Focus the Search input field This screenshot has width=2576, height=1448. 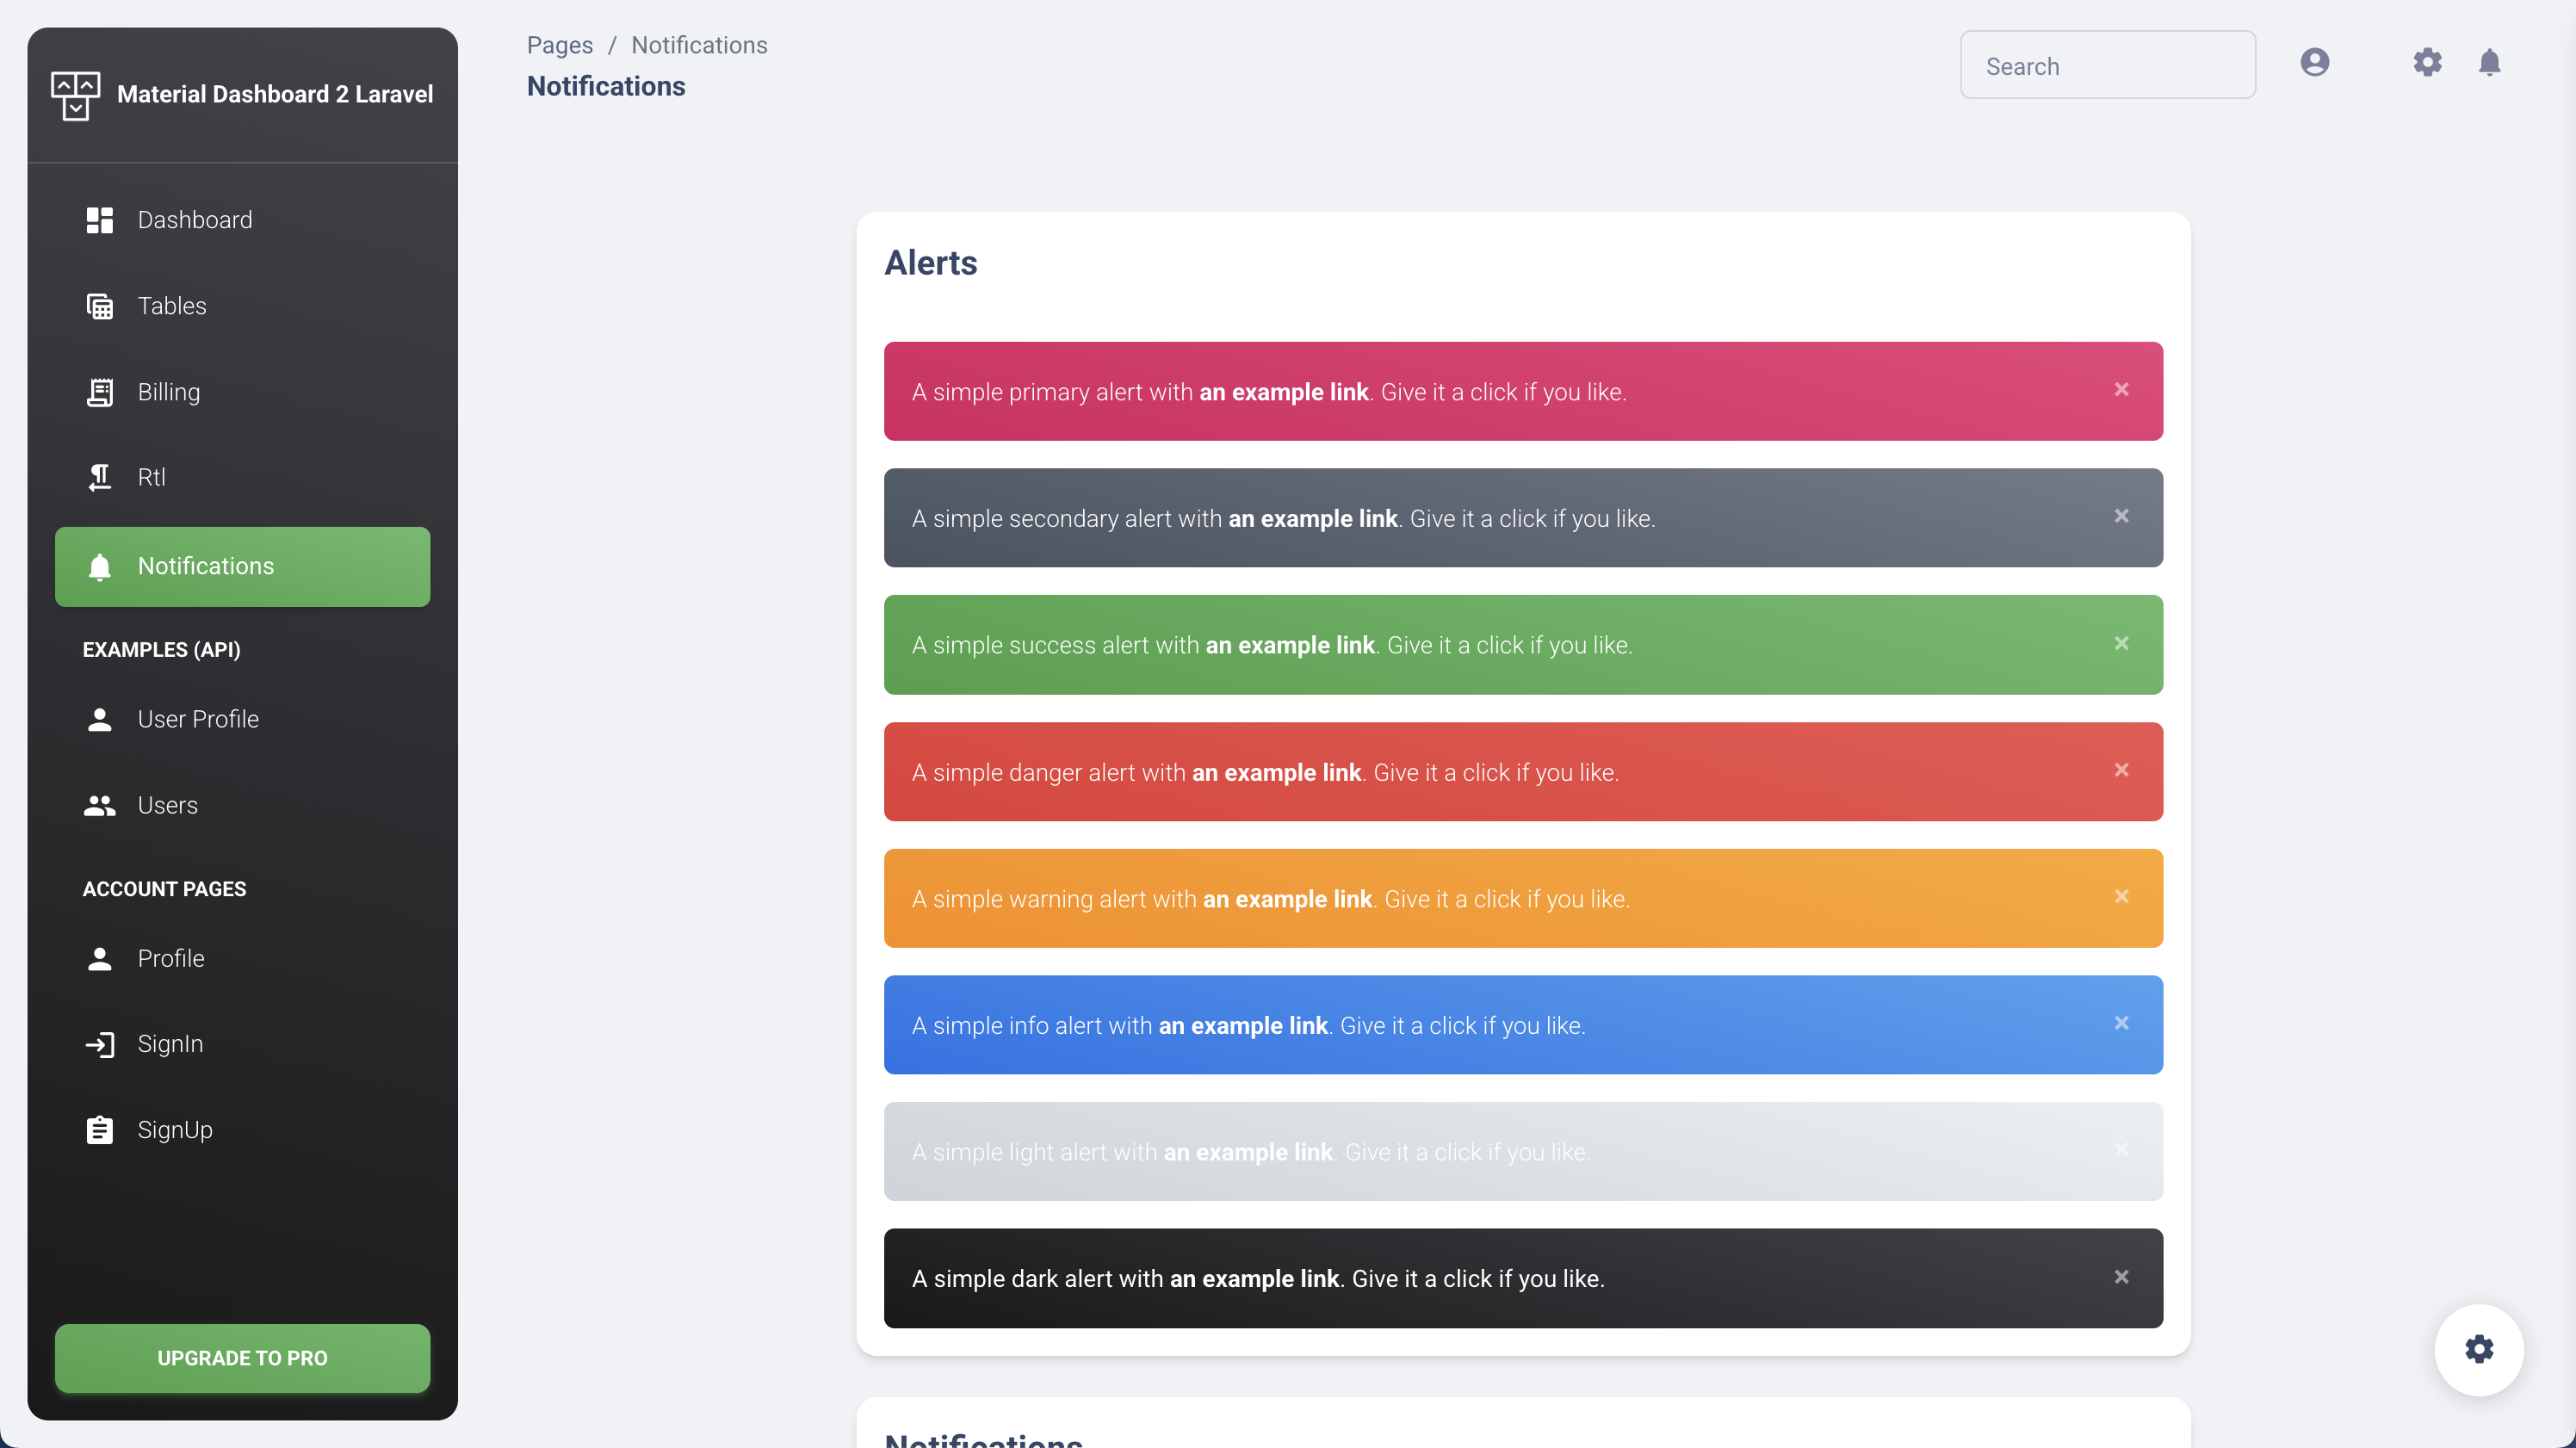(2107, 66)
